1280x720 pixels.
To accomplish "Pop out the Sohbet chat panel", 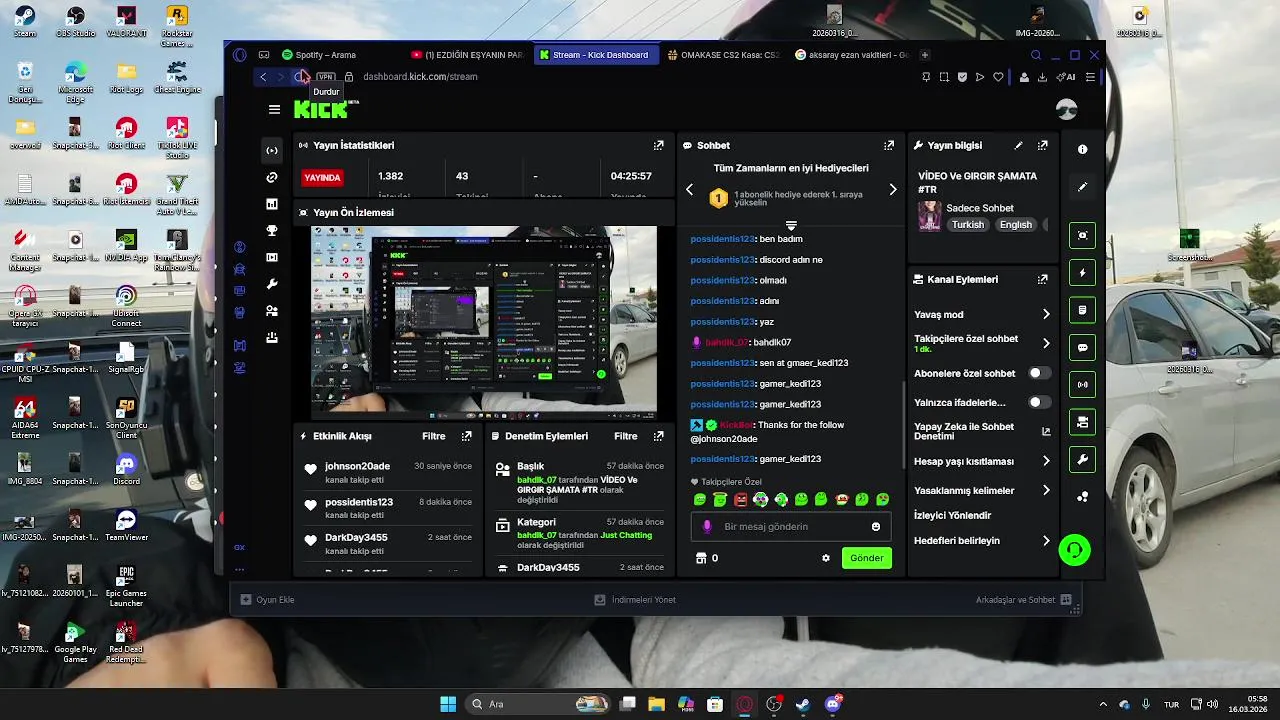I will click(x=889, y=145).
